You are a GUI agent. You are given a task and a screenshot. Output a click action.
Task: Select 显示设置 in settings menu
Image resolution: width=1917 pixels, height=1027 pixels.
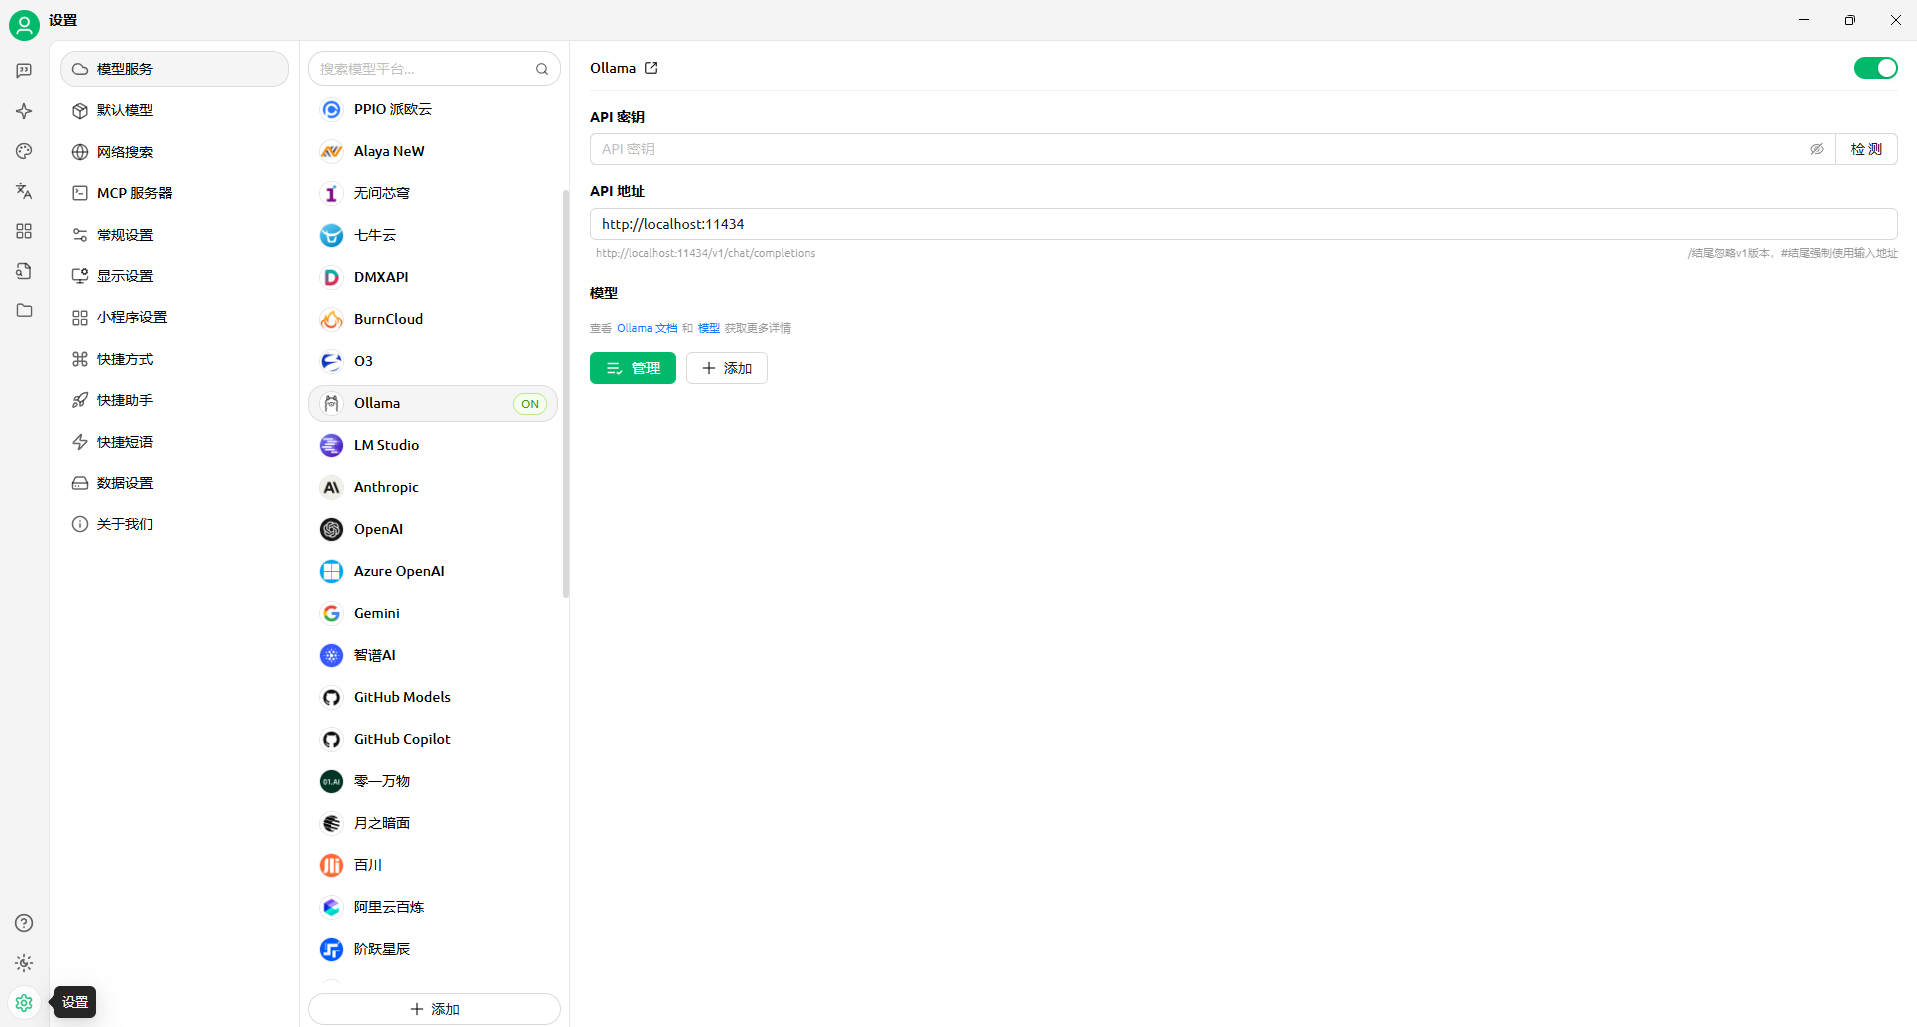(125, 276)
